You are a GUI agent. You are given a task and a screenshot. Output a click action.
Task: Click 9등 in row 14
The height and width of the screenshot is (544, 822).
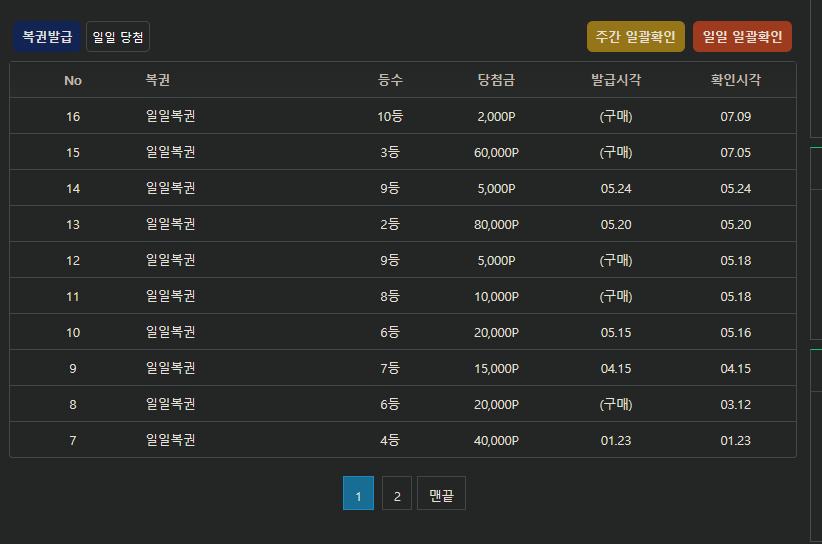(x=390, y=189)
